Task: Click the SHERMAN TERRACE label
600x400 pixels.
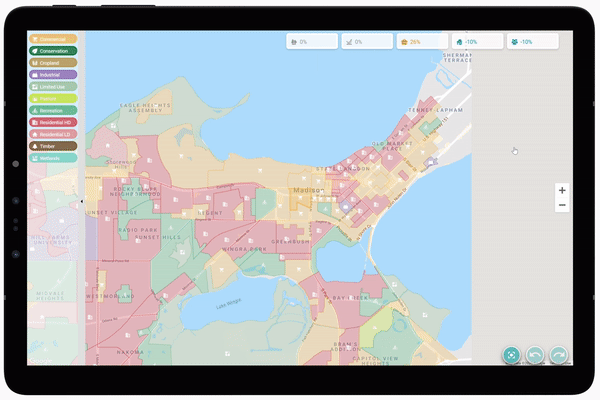Action: (457, 57)
